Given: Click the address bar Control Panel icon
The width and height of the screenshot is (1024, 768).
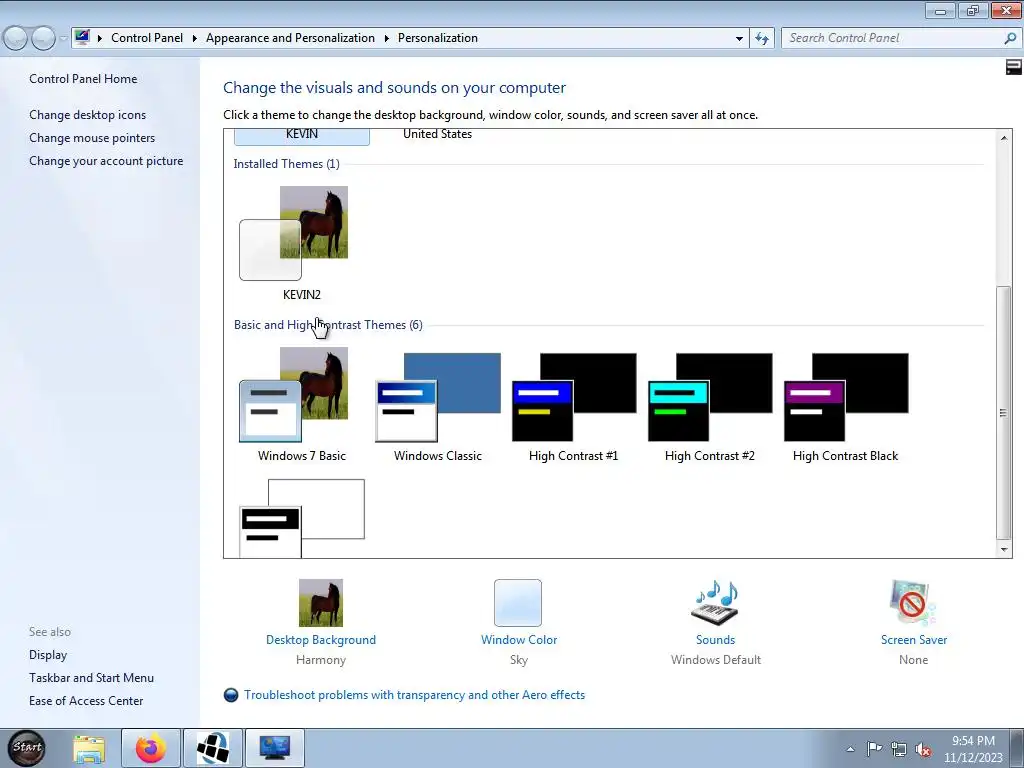Looking at the screenshot, I should point(82,37).
